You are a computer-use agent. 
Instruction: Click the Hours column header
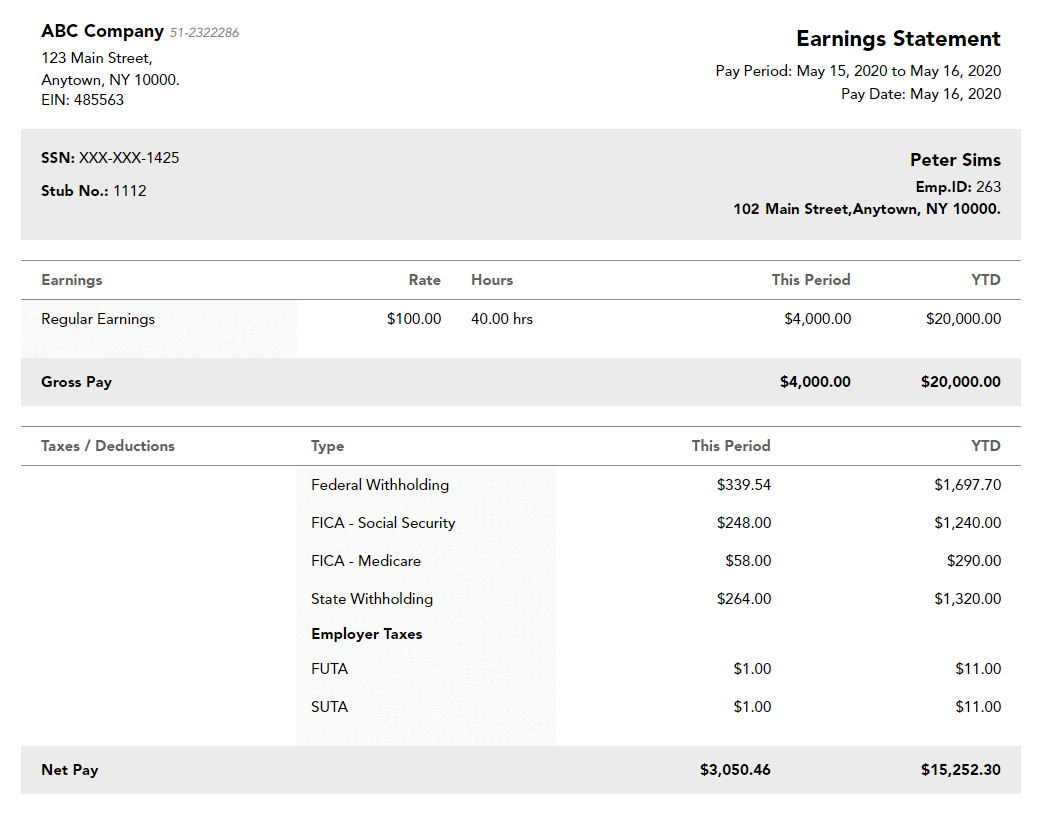click(x=492, y=280)
